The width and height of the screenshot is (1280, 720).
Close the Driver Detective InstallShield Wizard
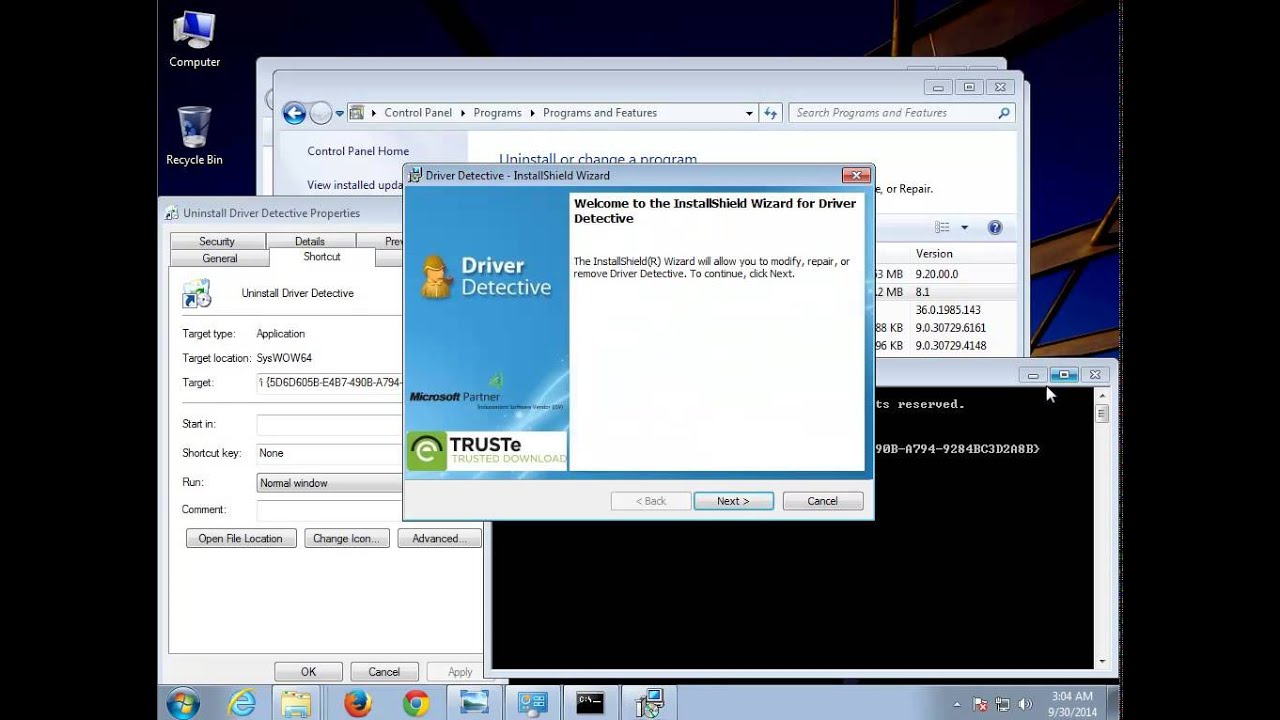coord(856,175)
